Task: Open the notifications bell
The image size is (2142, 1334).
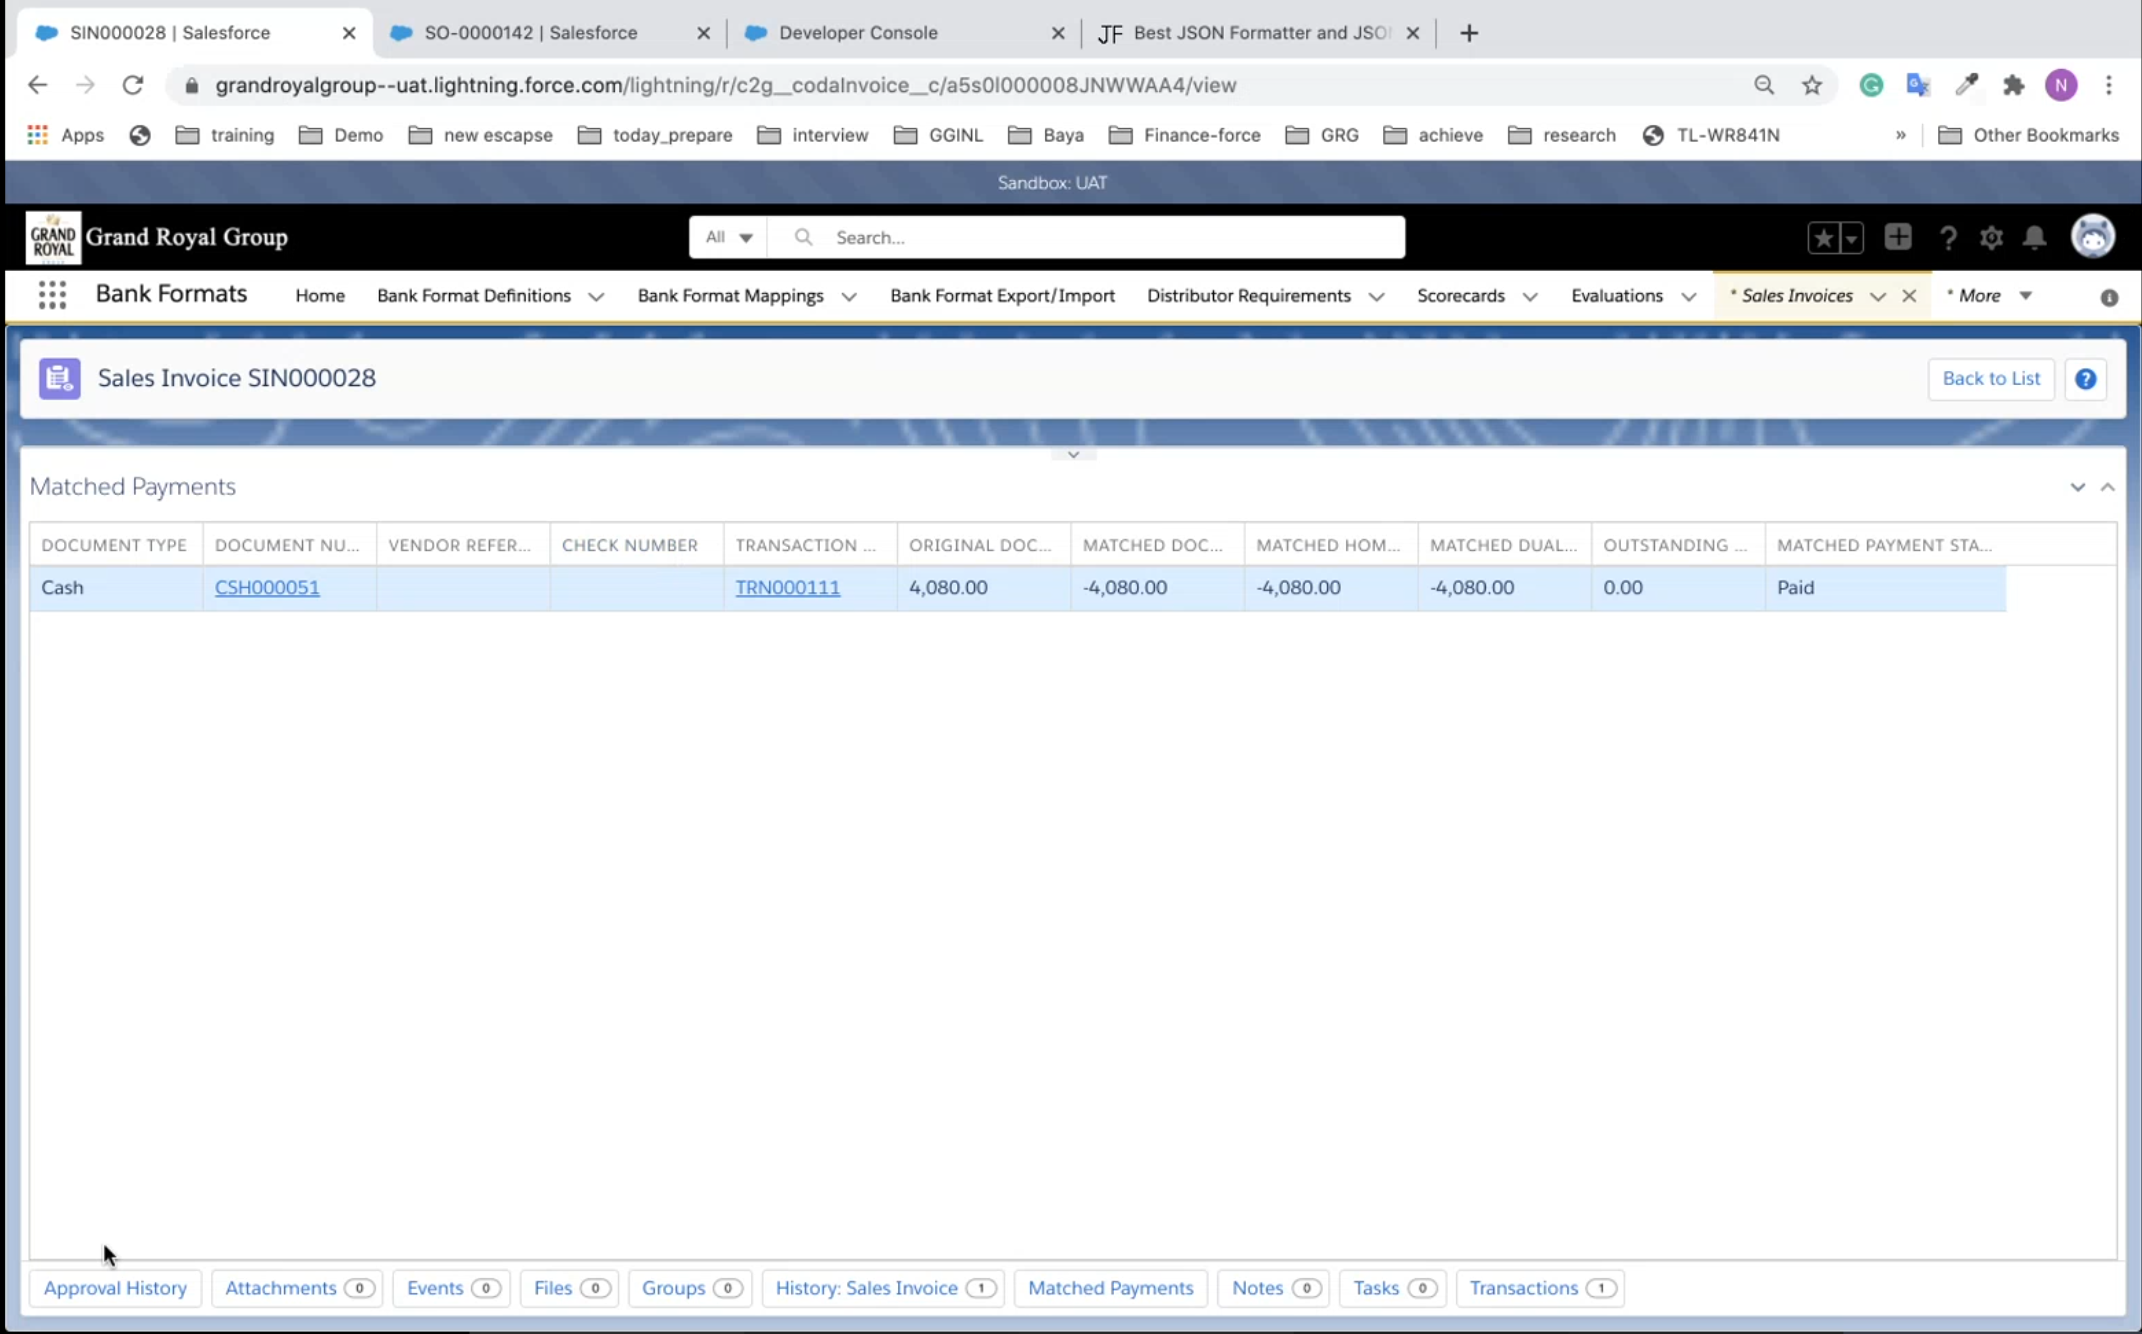Action: click(x=2034, y=238)
